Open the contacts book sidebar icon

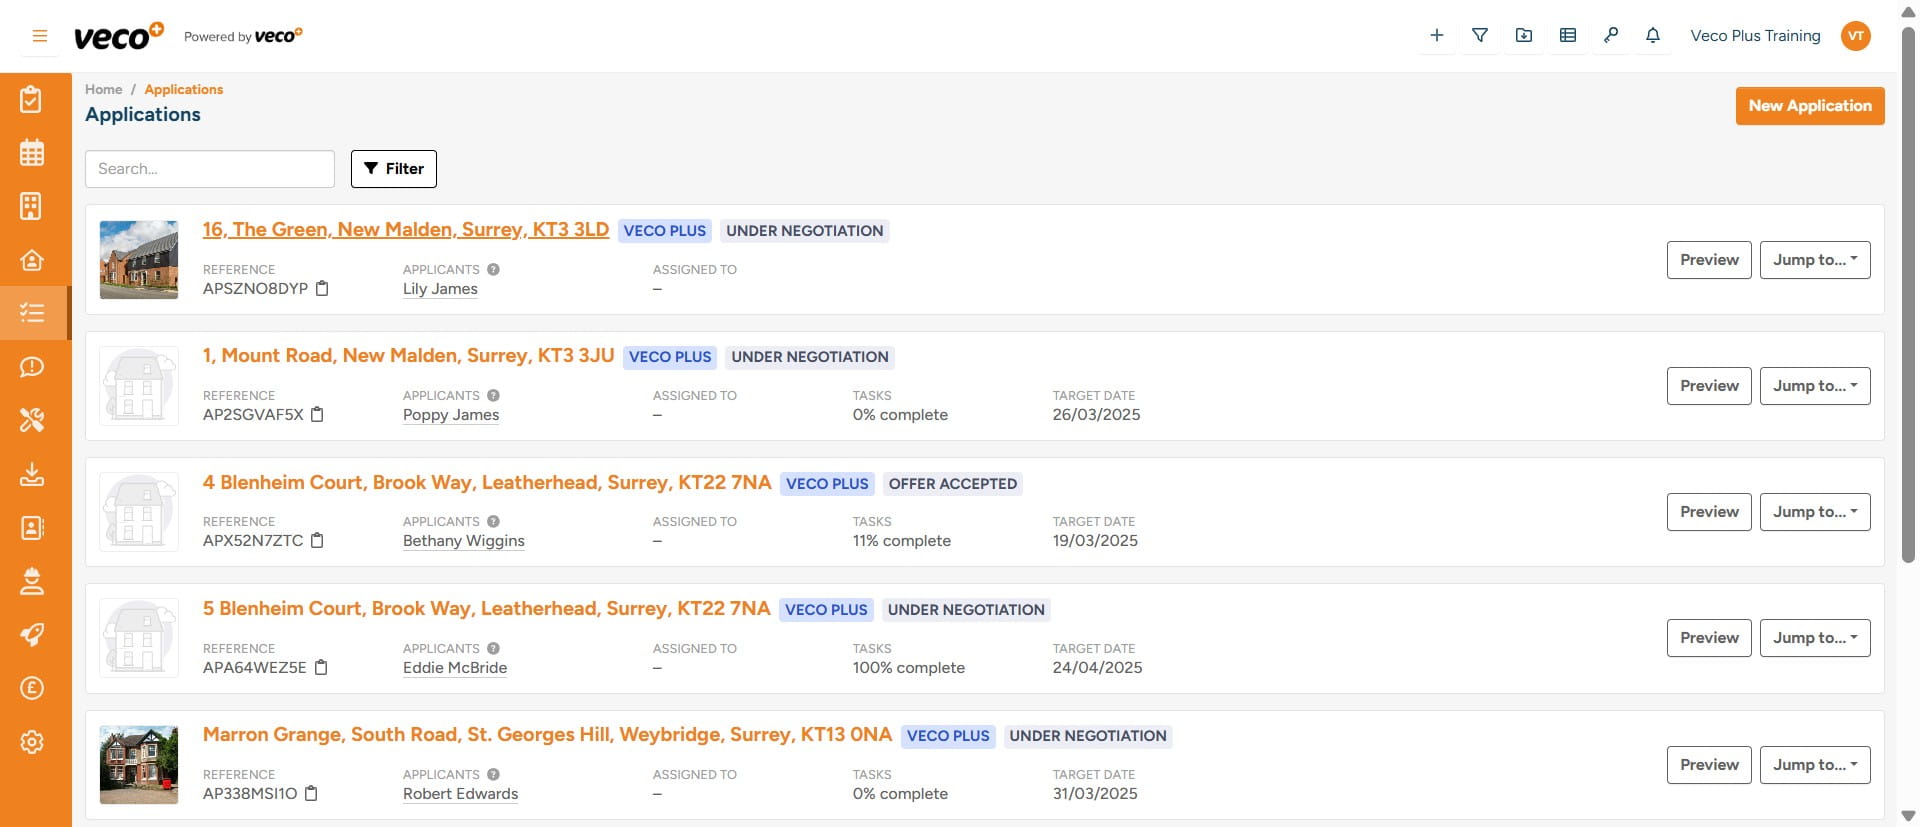pos(32,527)
